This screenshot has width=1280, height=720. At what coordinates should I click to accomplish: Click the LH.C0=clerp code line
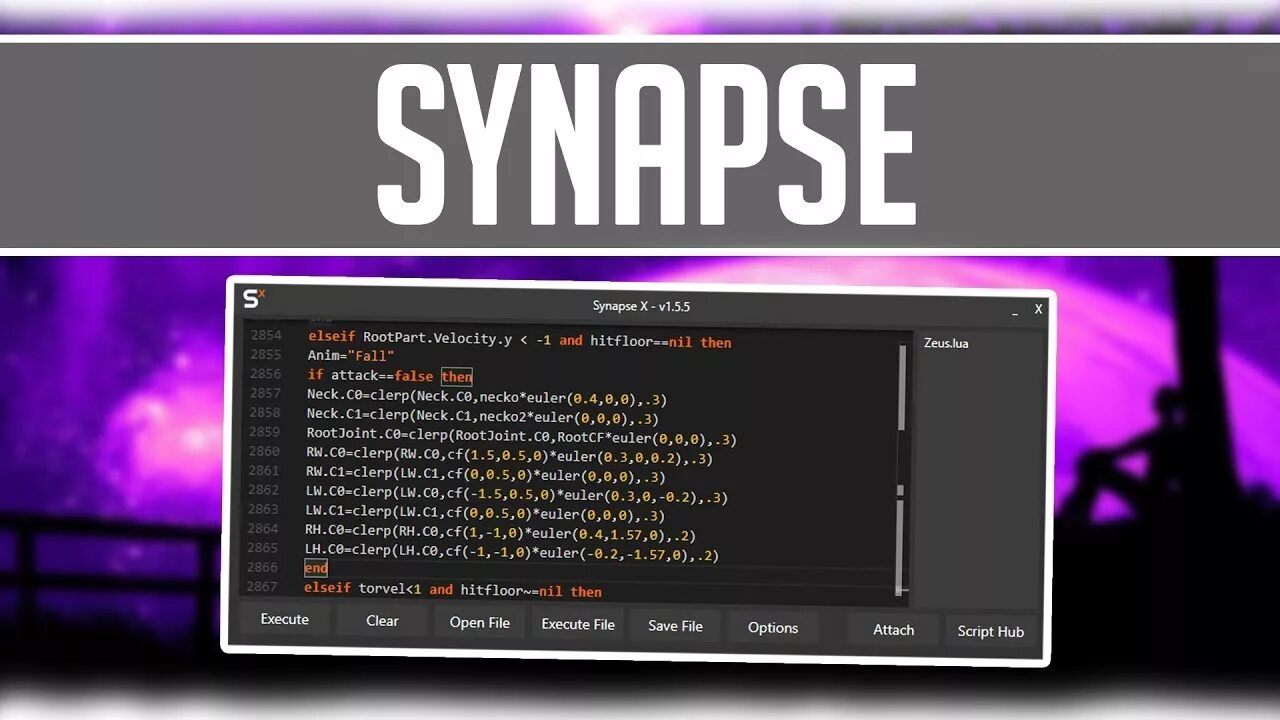coord(512,553)
